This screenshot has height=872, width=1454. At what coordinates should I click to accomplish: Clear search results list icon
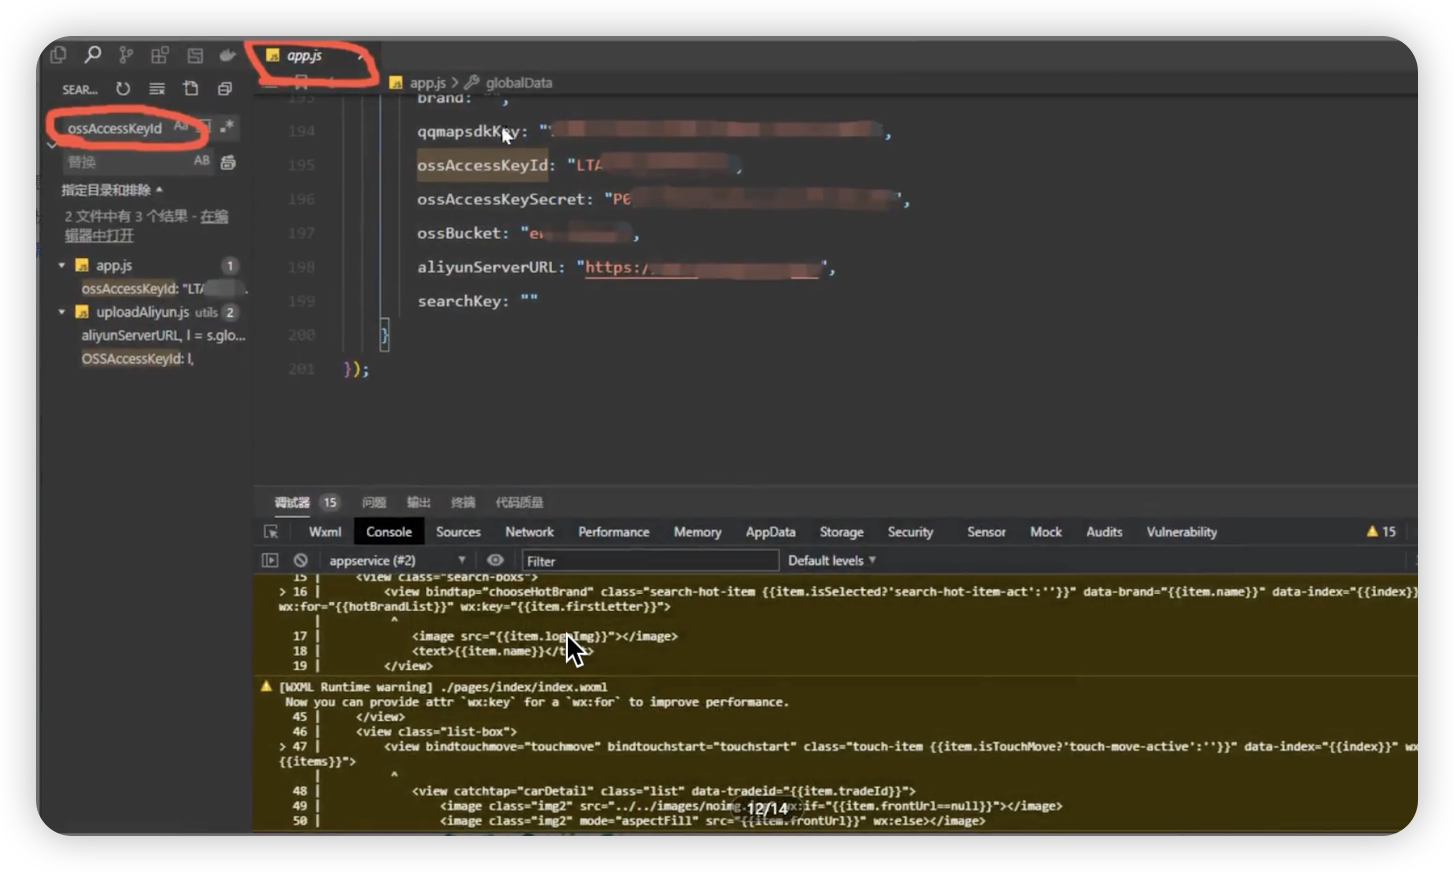coord(157,89)
